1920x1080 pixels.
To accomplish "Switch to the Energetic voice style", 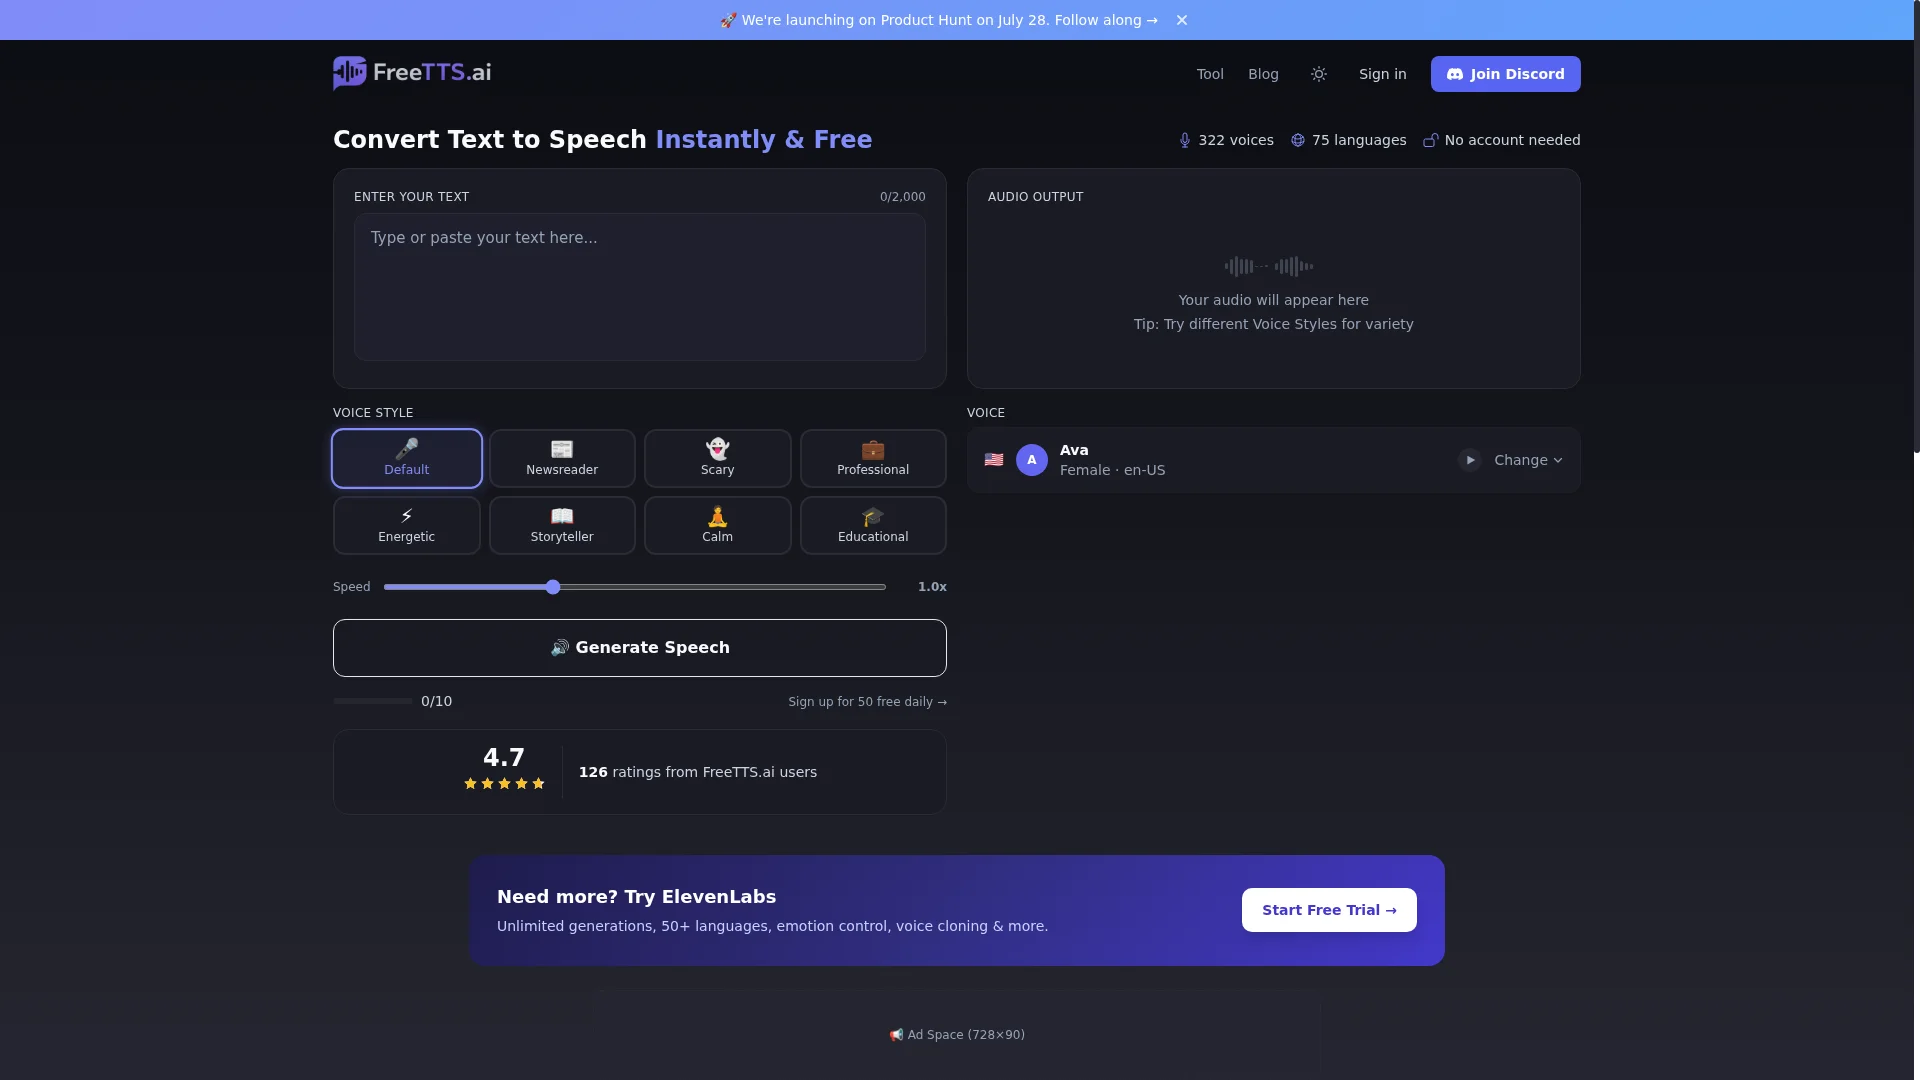I will [407, 526].
